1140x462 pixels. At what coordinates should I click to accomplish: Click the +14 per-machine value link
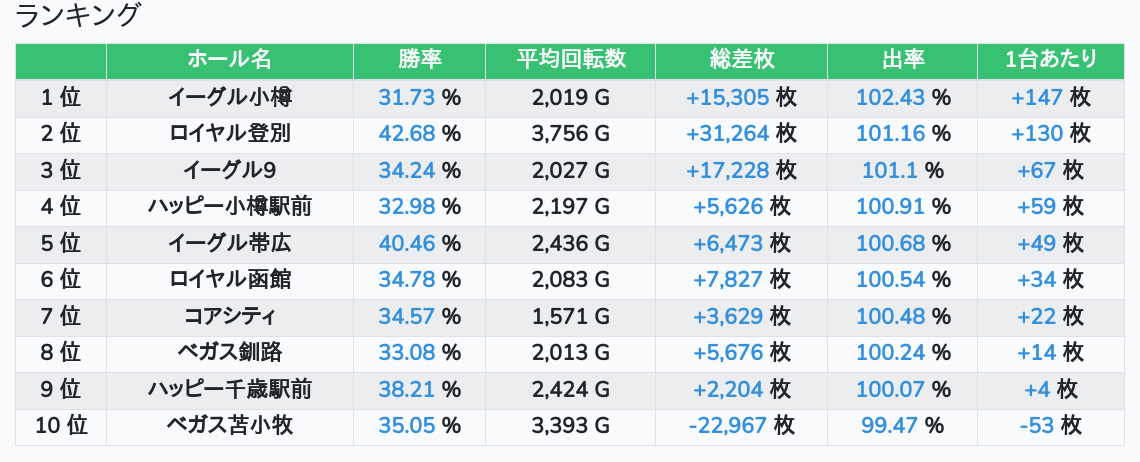click(x=1037, y=352)
